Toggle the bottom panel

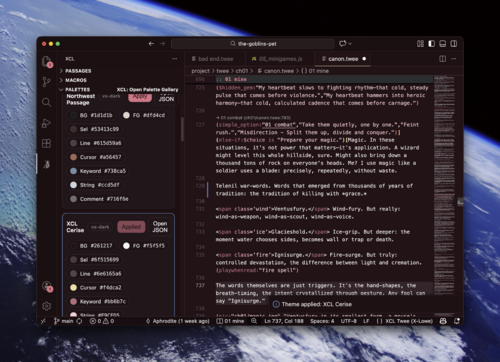(x=443, y=44)
